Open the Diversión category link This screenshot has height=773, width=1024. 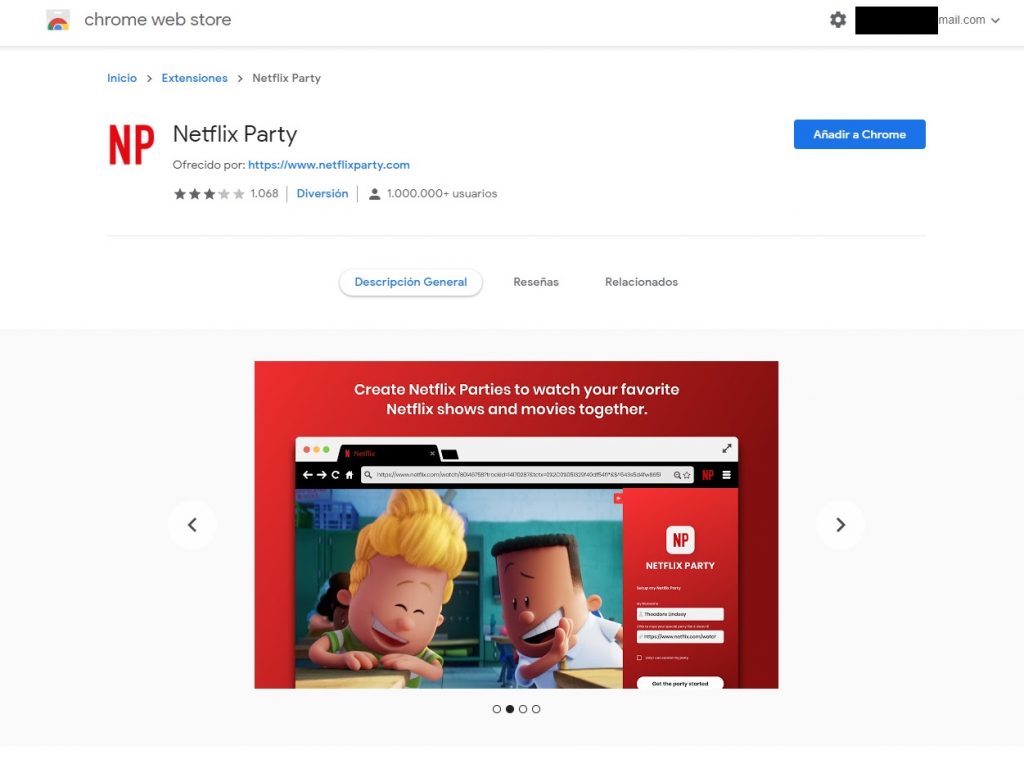click(323, 194)
